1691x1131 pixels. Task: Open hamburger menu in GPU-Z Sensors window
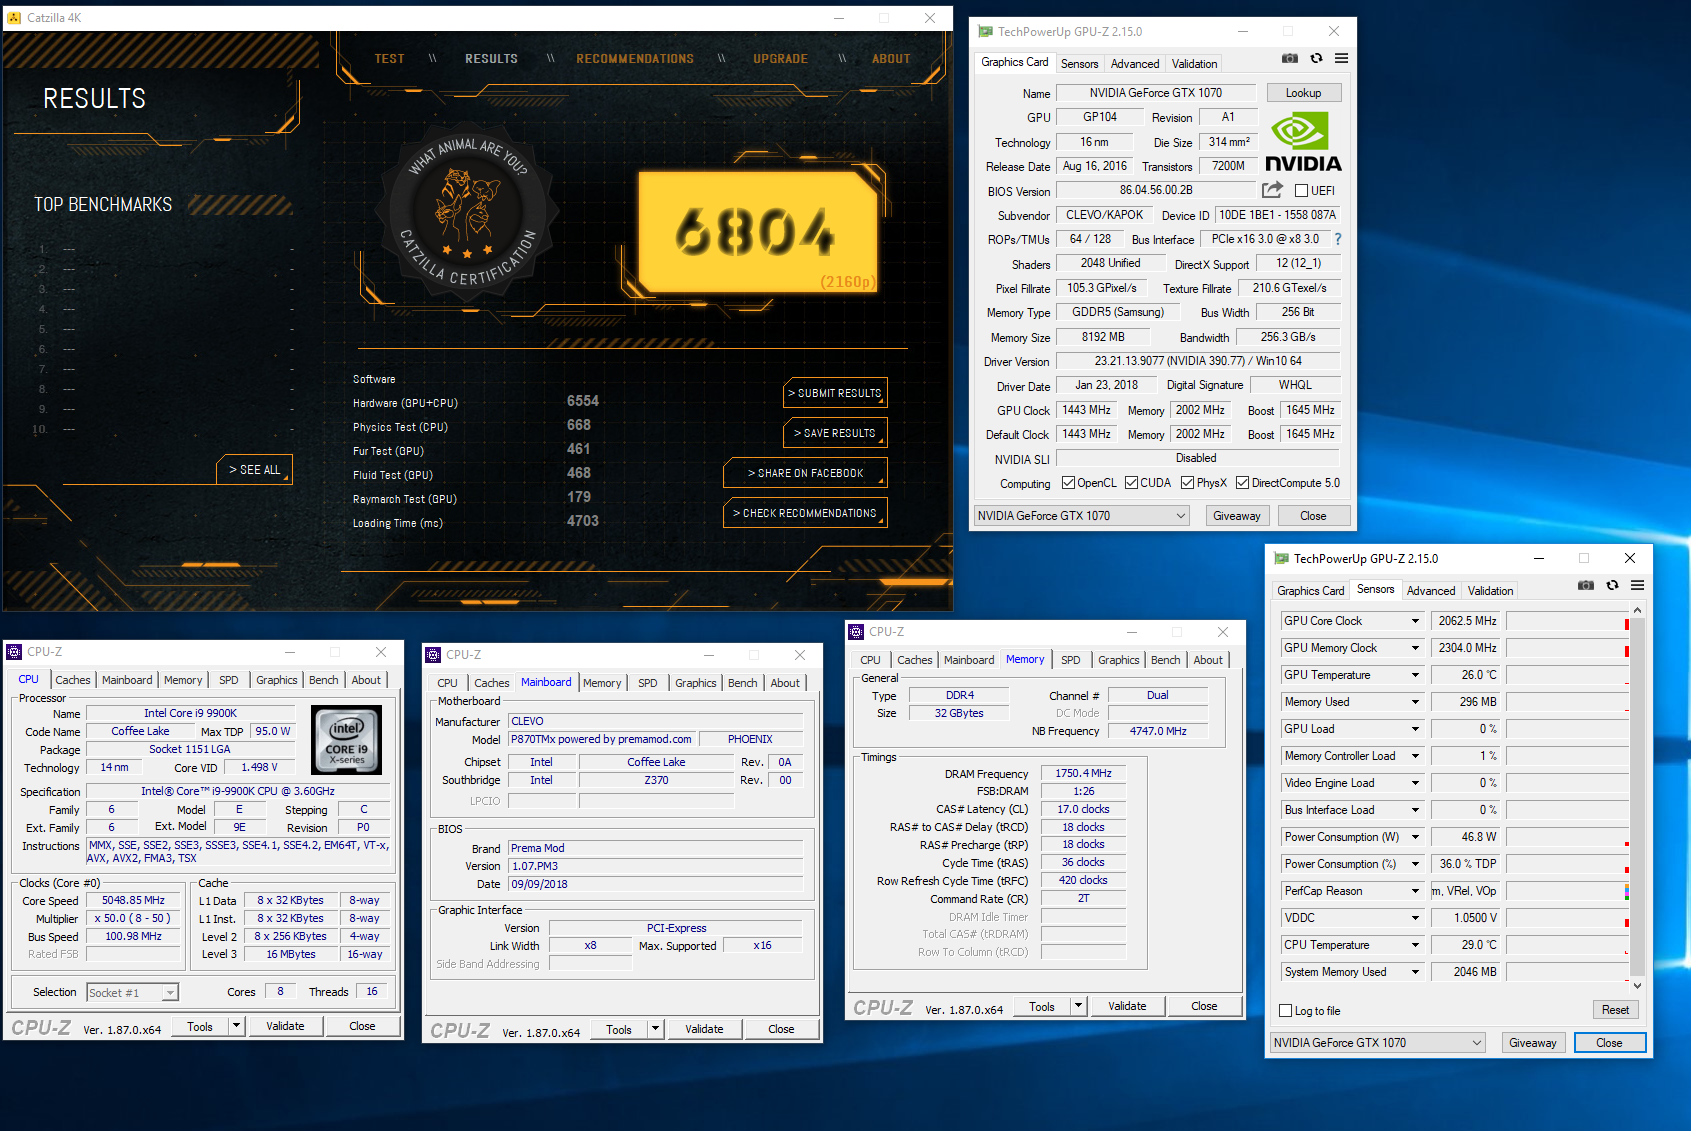click(x=1637, y=586)
